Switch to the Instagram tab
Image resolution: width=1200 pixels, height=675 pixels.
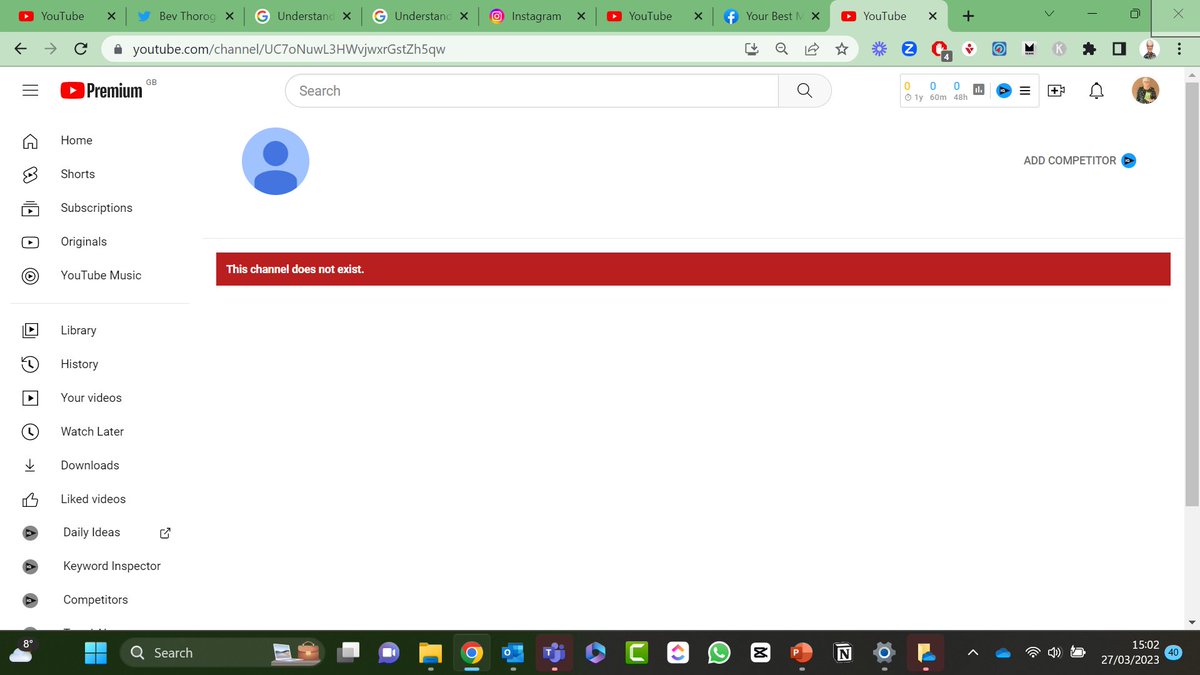point(537,16)
